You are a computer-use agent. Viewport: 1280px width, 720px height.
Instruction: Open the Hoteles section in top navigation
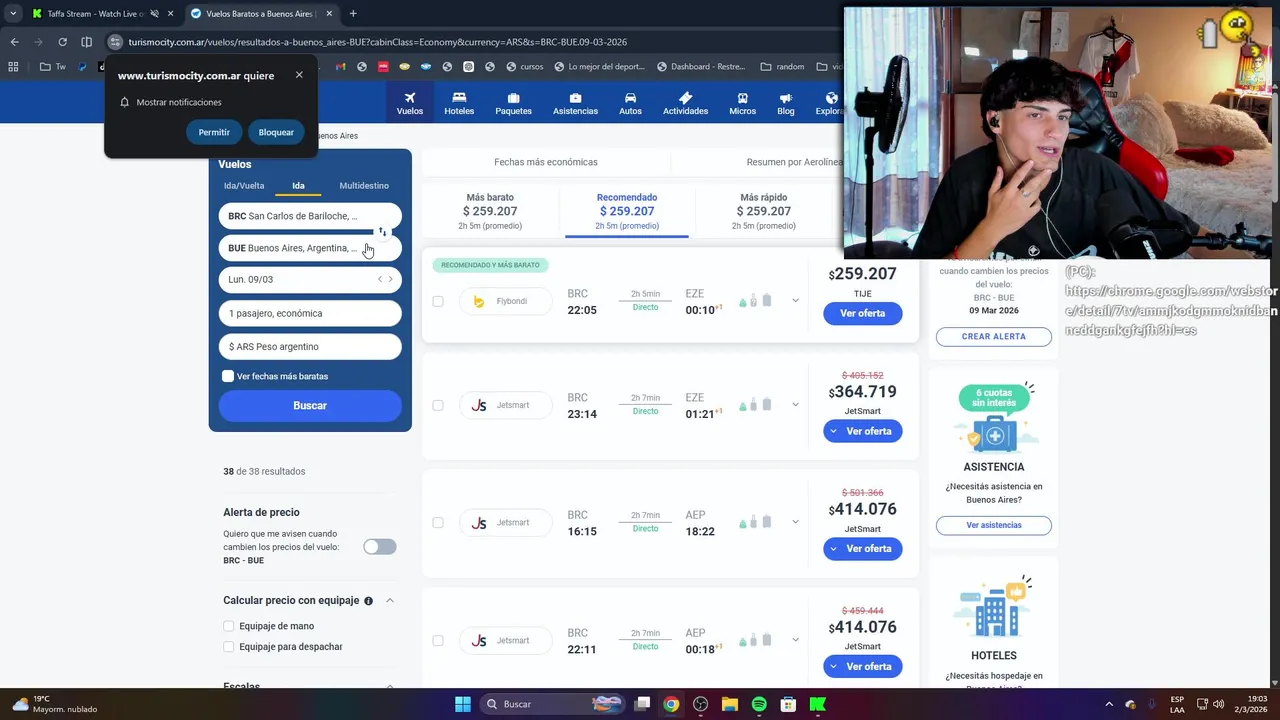point(459,103)
